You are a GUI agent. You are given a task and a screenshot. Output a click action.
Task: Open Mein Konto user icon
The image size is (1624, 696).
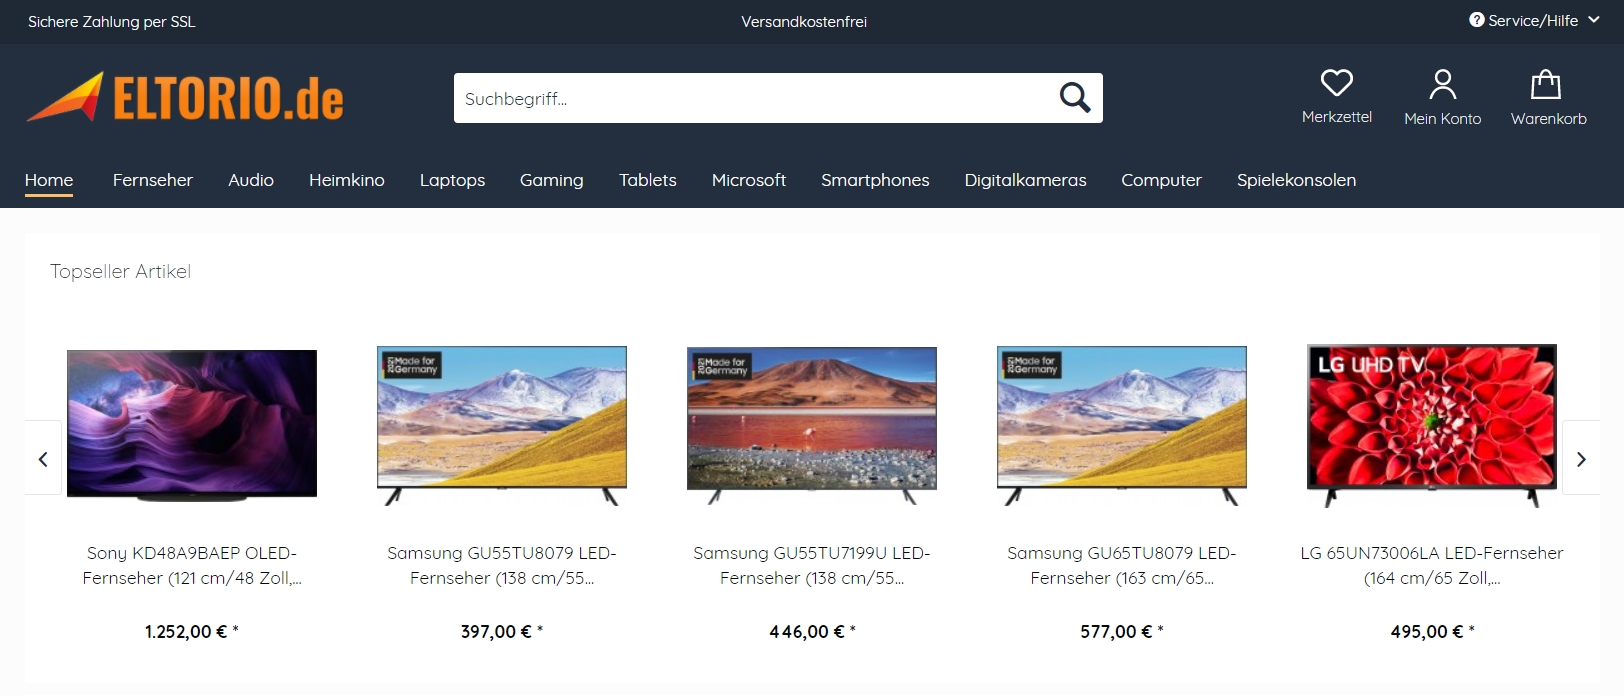[1442, 84]
